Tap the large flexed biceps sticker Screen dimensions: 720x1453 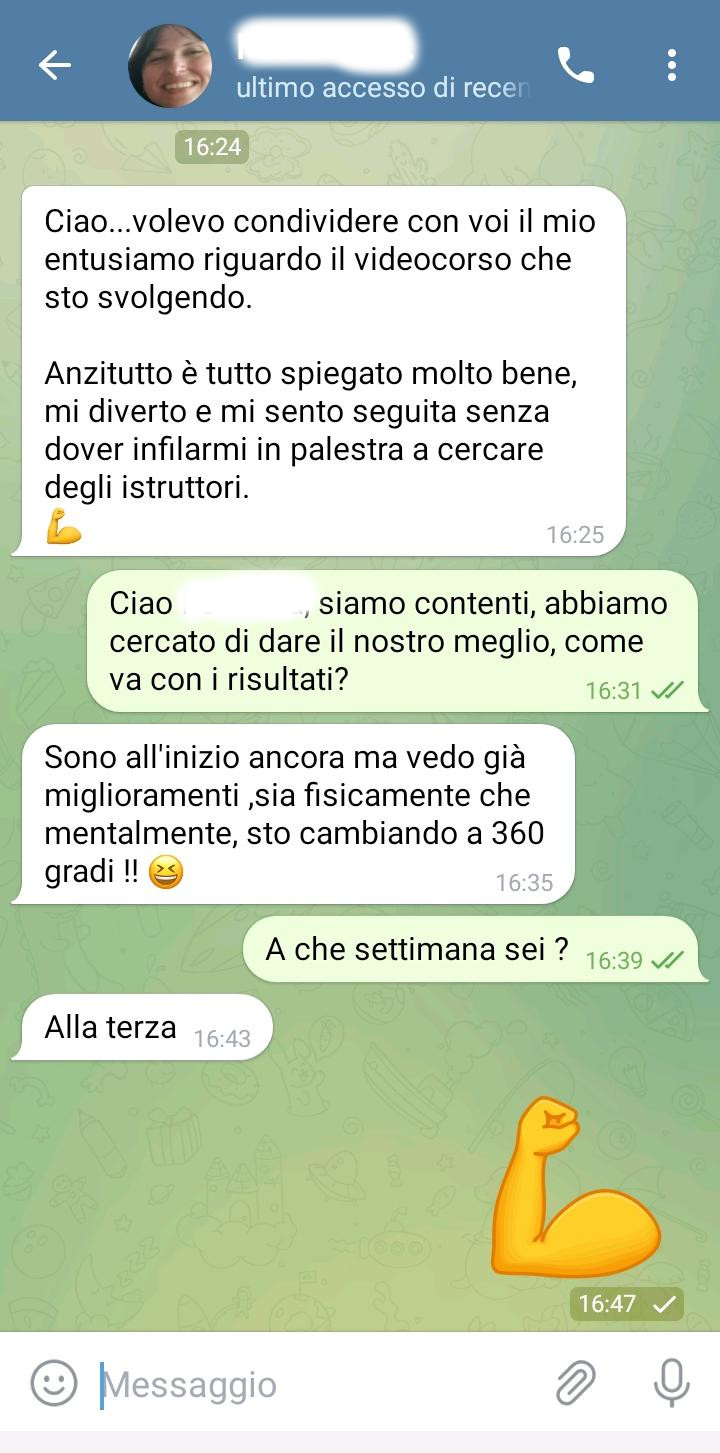click(575, 1187)
